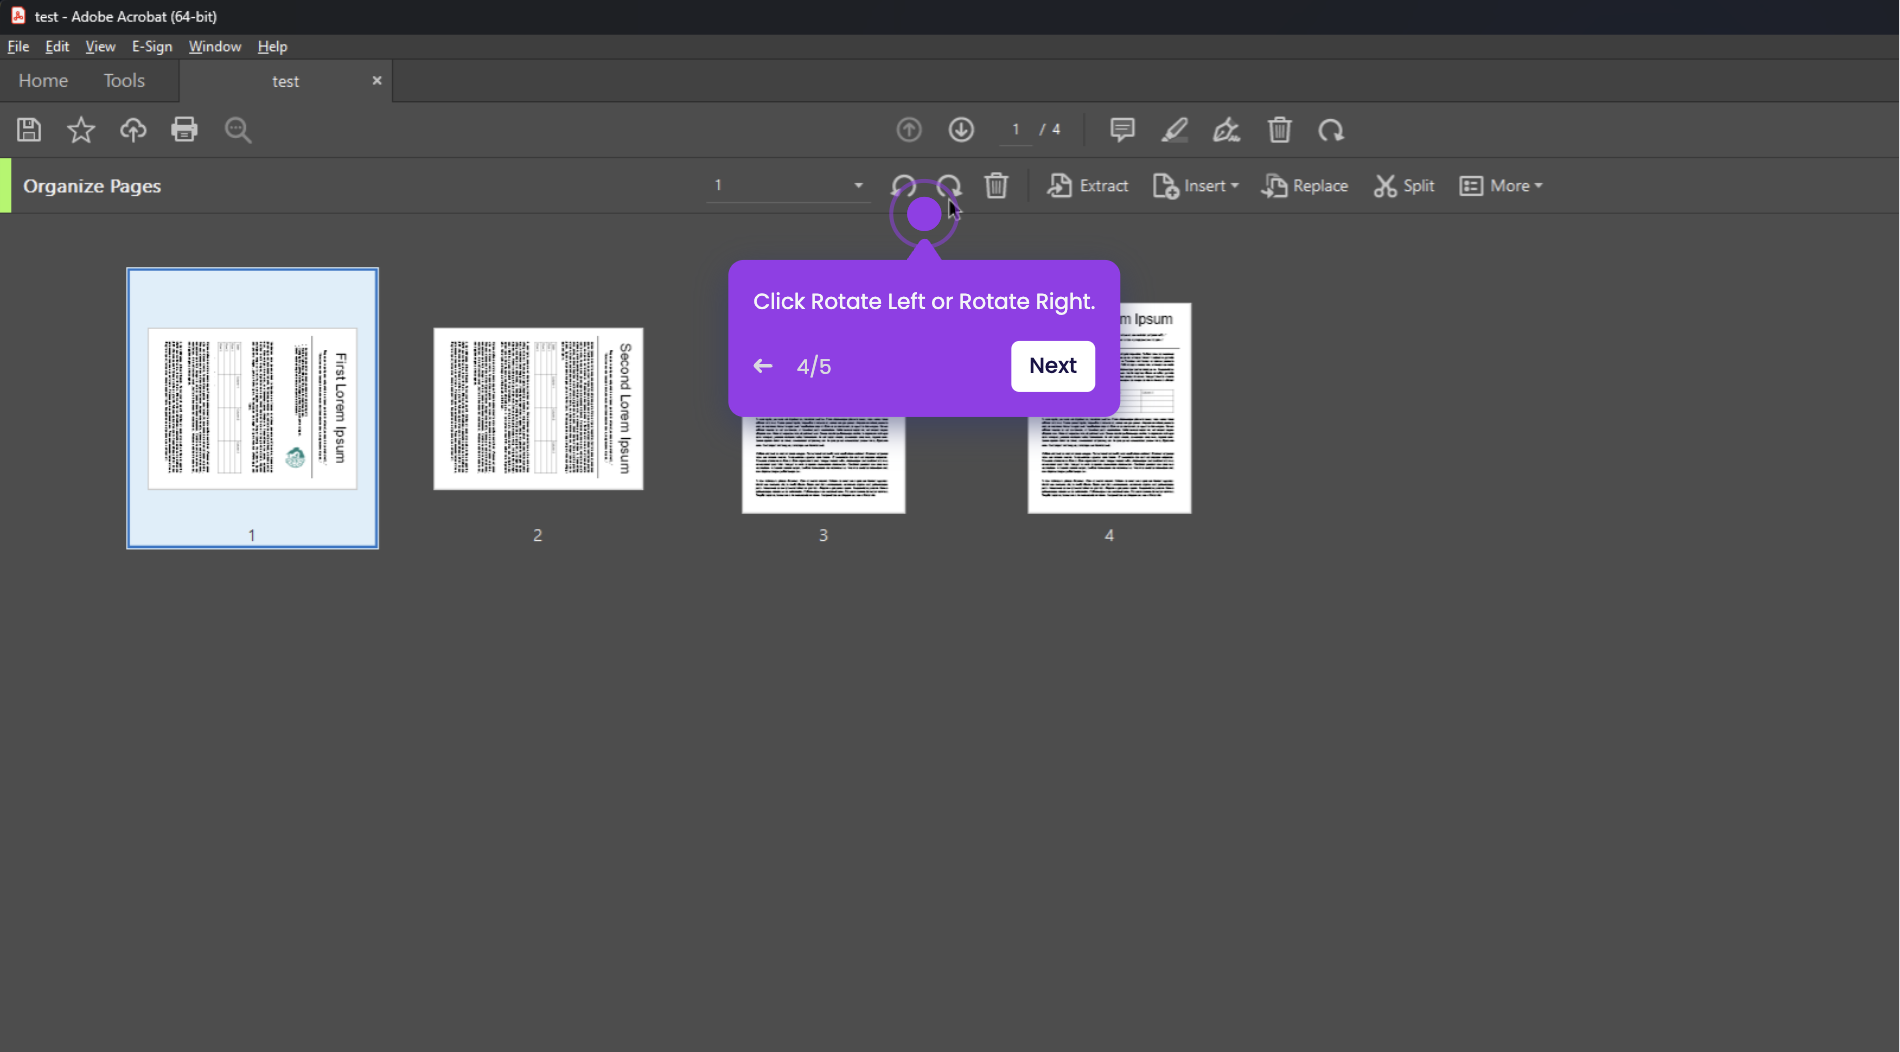
Task: Click the Sign document pen icon
Action: [1227, 130]
